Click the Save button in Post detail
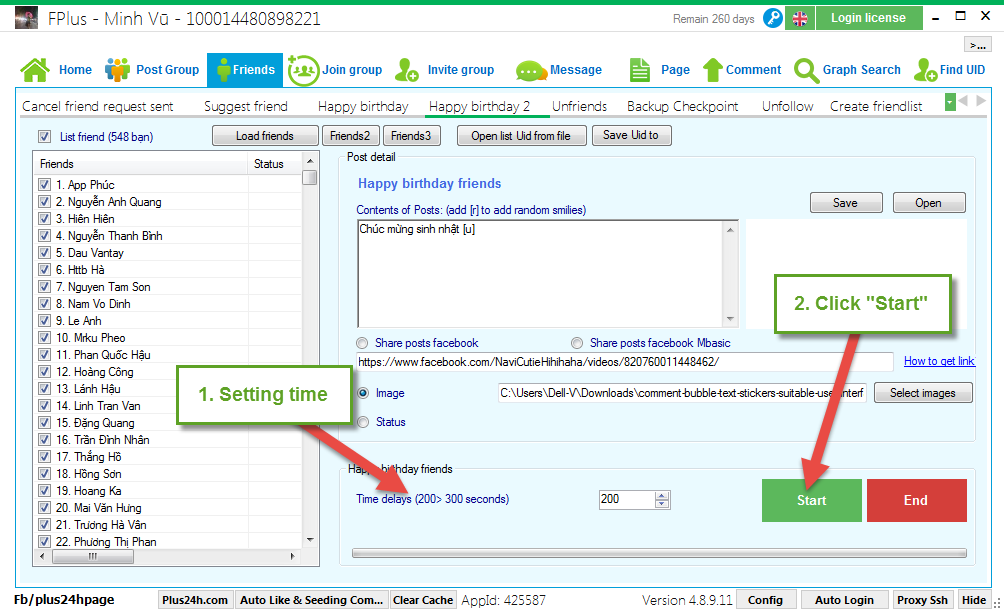 tap(846, 203)
